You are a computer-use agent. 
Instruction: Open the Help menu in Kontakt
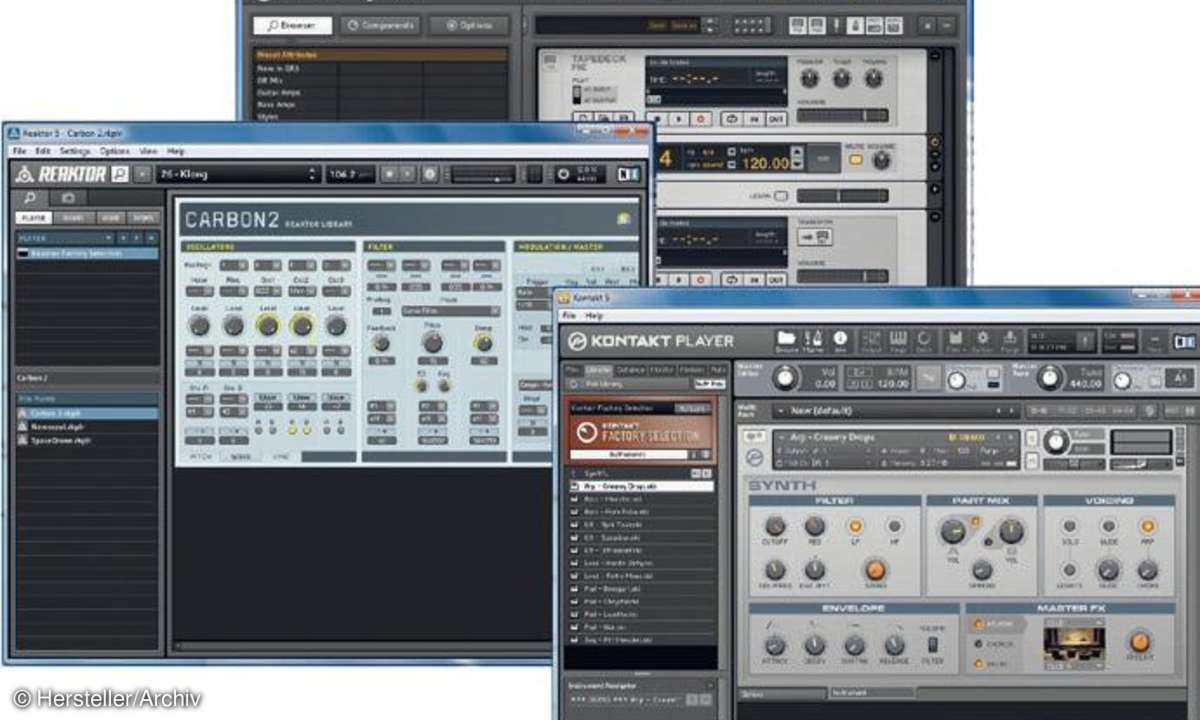595,315
